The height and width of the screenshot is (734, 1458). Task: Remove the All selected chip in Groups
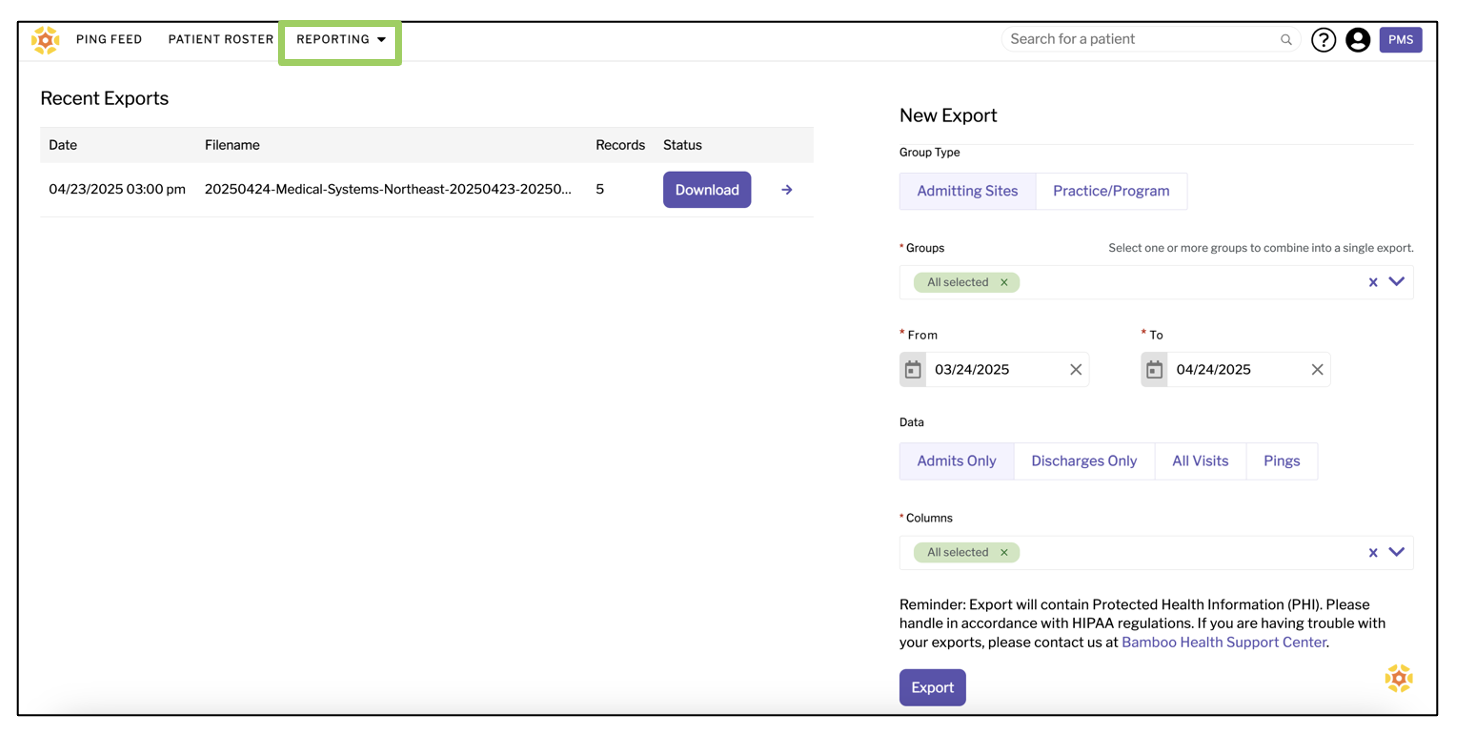click(1004, 283)
